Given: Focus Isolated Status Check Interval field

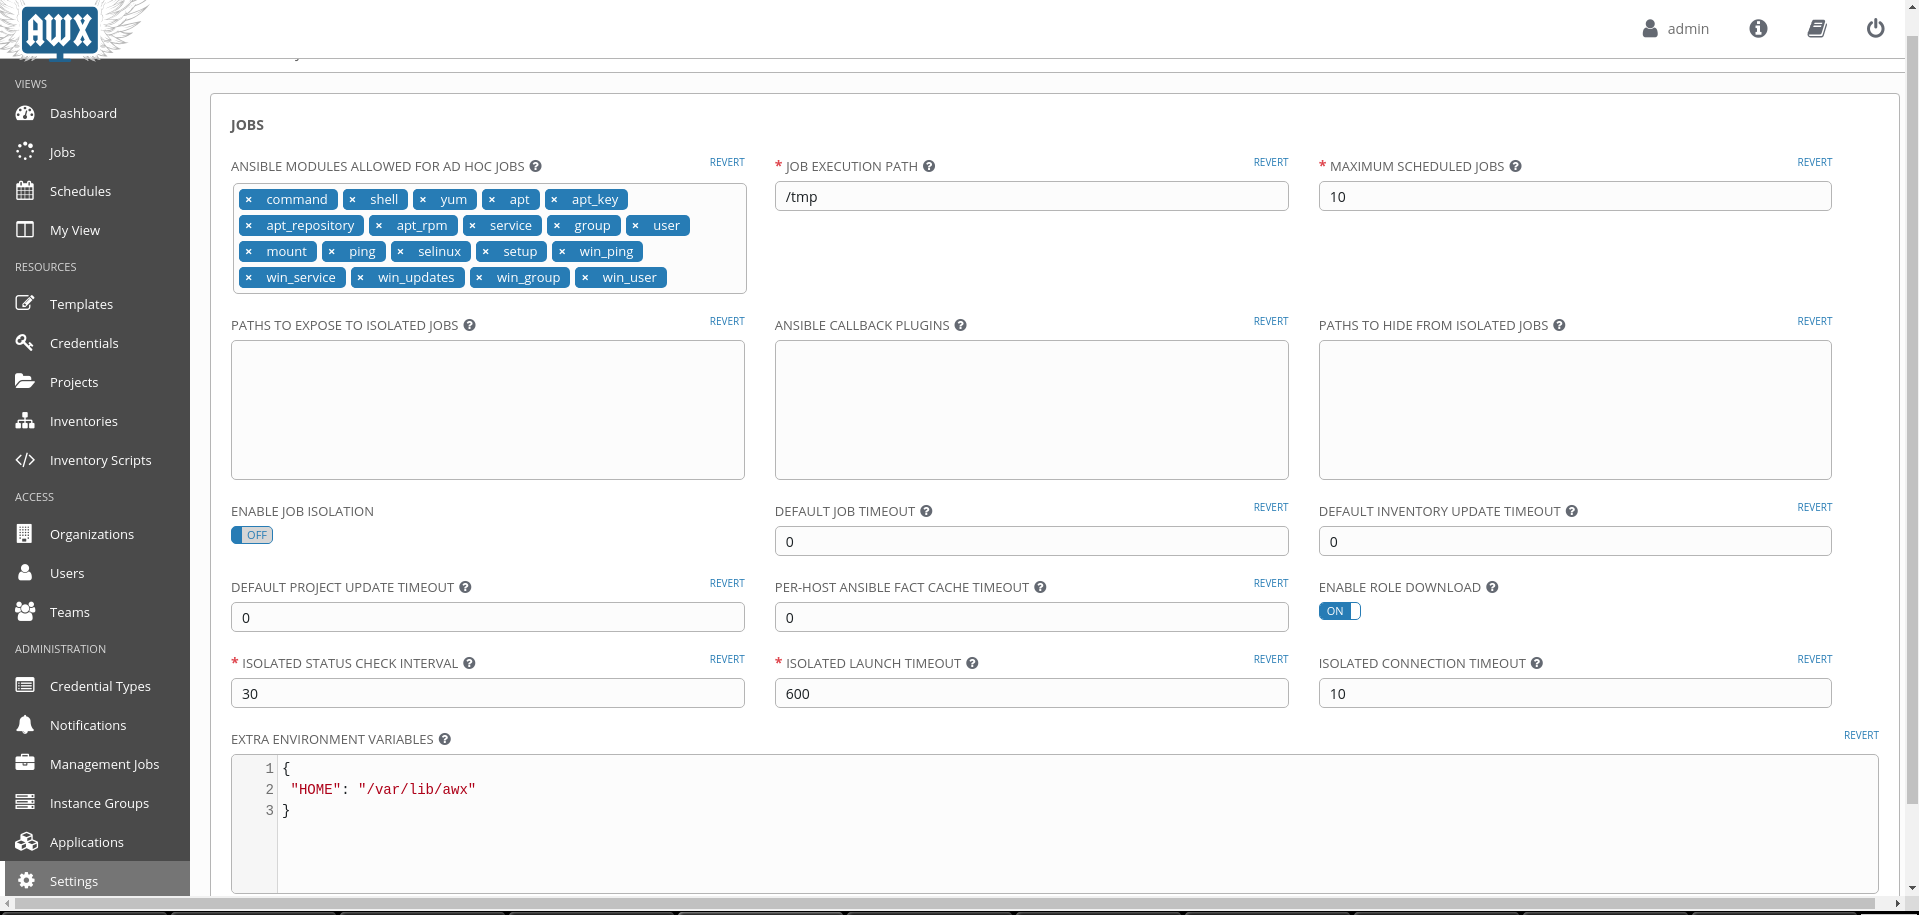Looking at the screenshot, I should coord(488,693).
